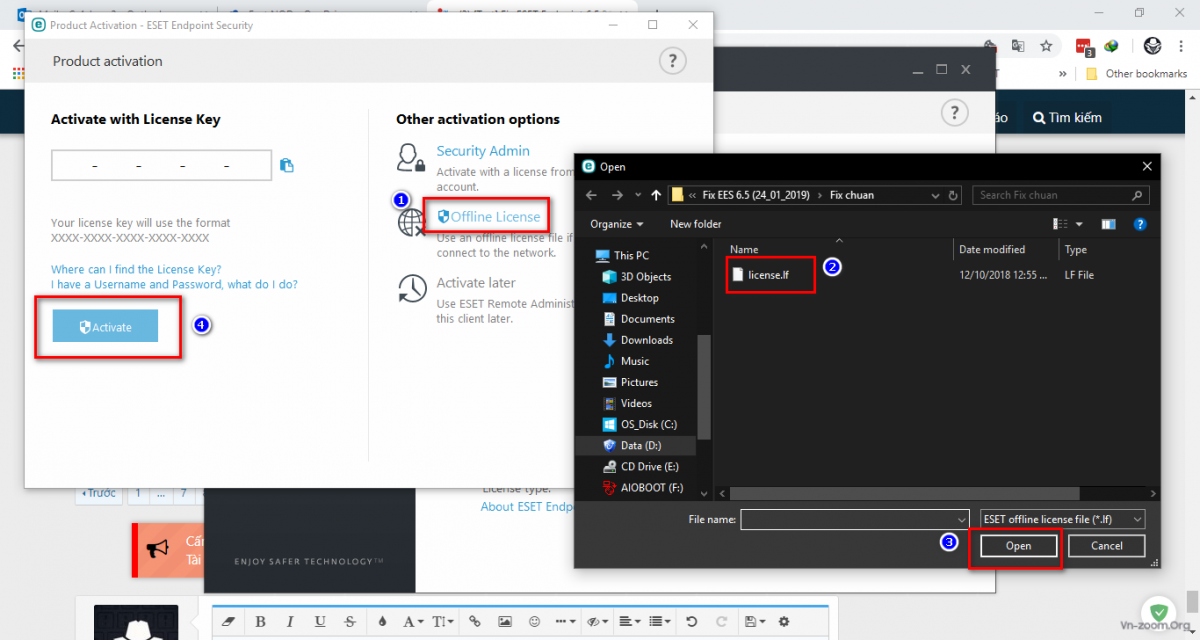Image resolution: width=1200 pixels, height=640 pixels.
Task: Refresh the folder address bar
Action: click(953, 195)
